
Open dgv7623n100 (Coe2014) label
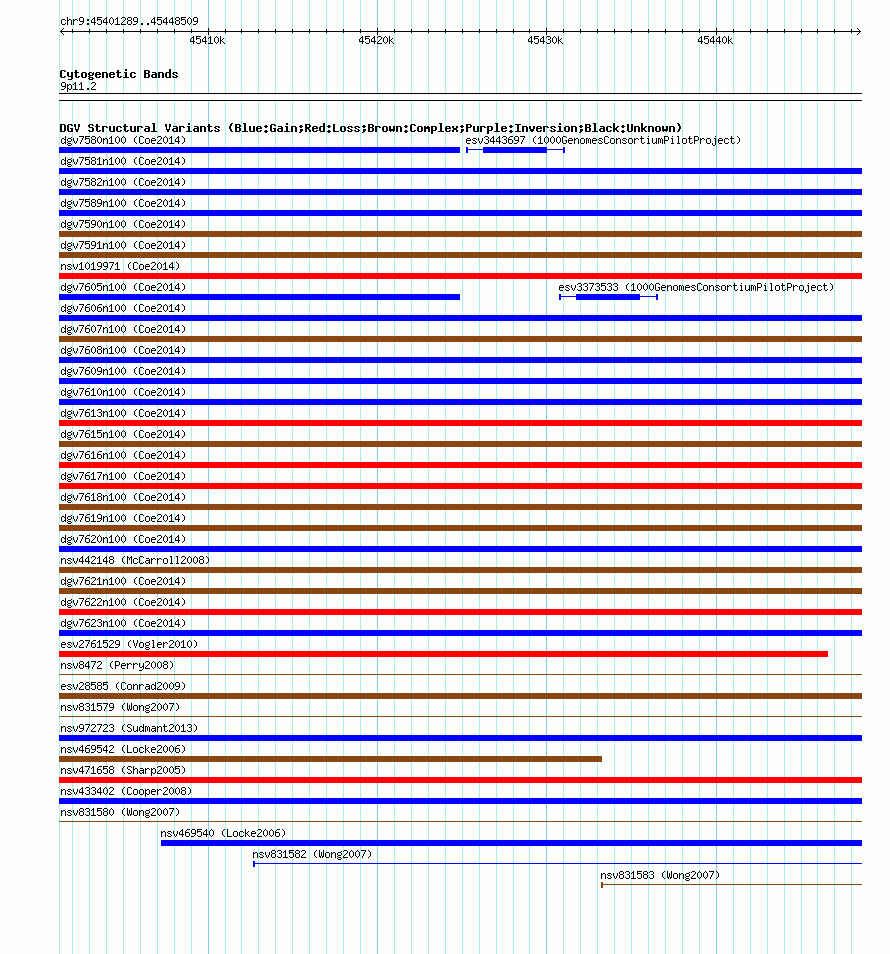click(x=123, y=623)
